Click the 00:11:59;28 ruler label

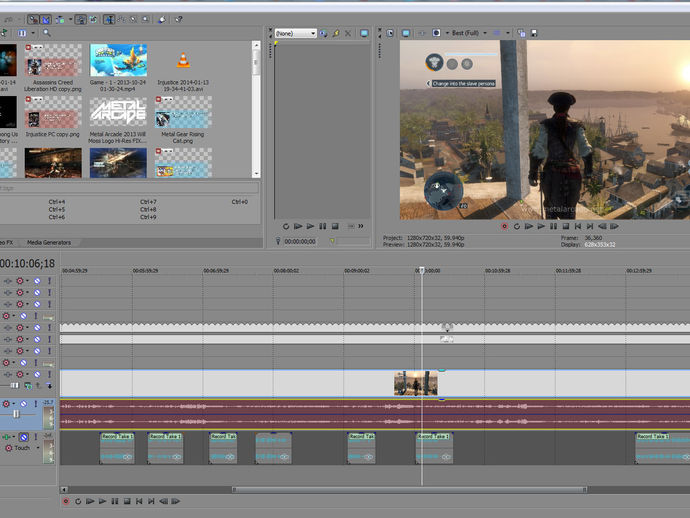click(569, 271)
